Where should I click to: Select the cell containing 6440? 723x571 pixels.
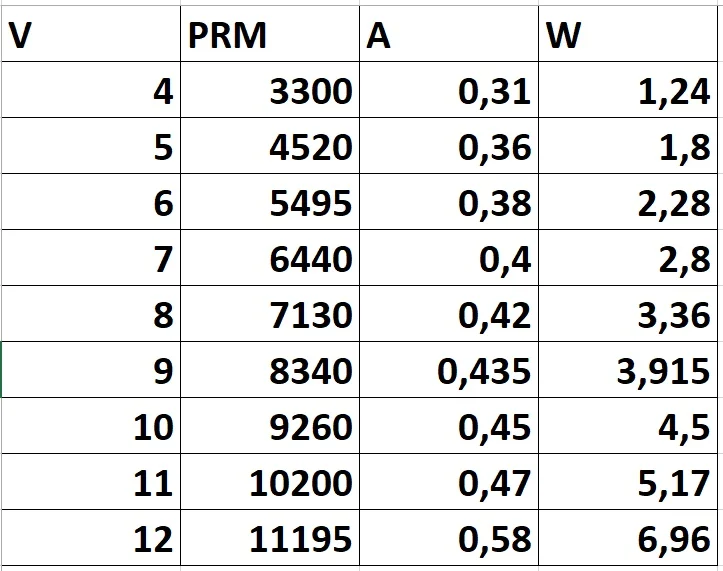[270, 258]
